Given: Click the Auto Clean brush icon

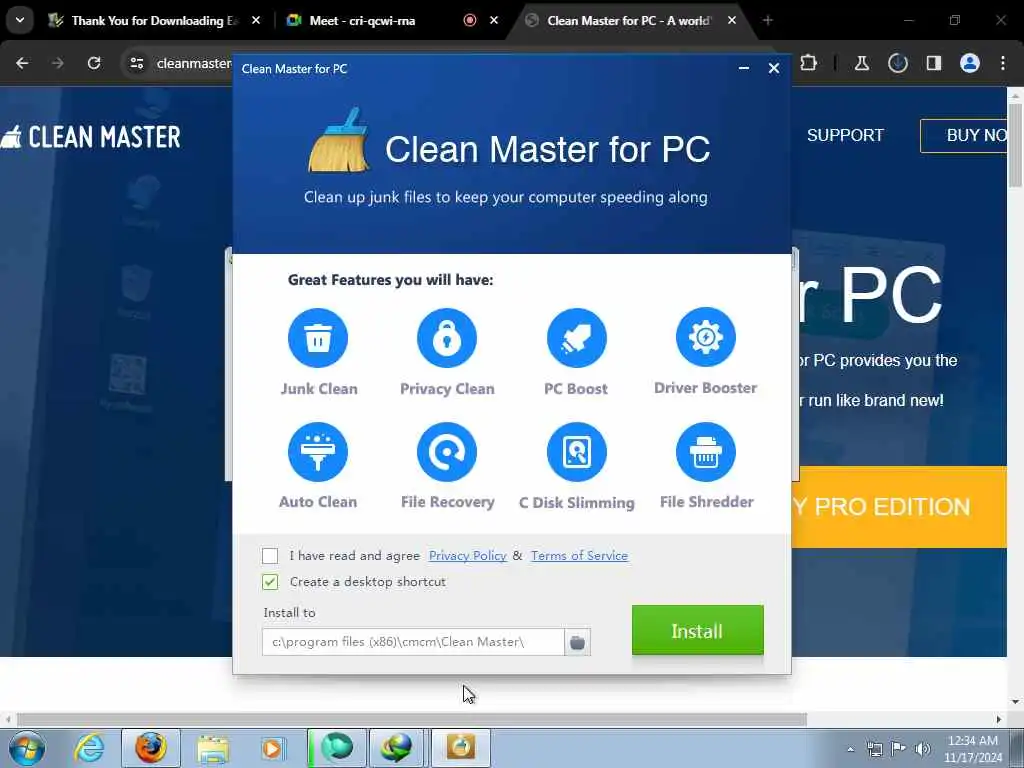Looking at the screenshot, I should (x=318, y=452).
